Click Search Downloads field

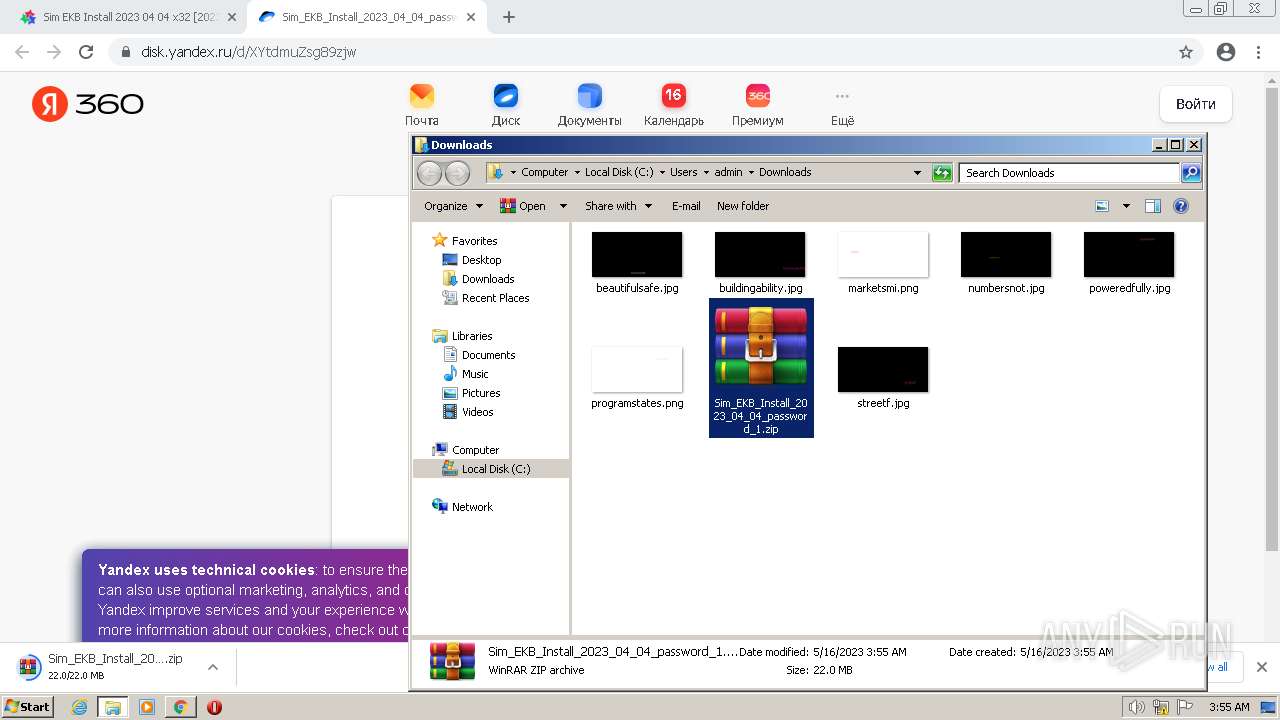[1069, 173]
